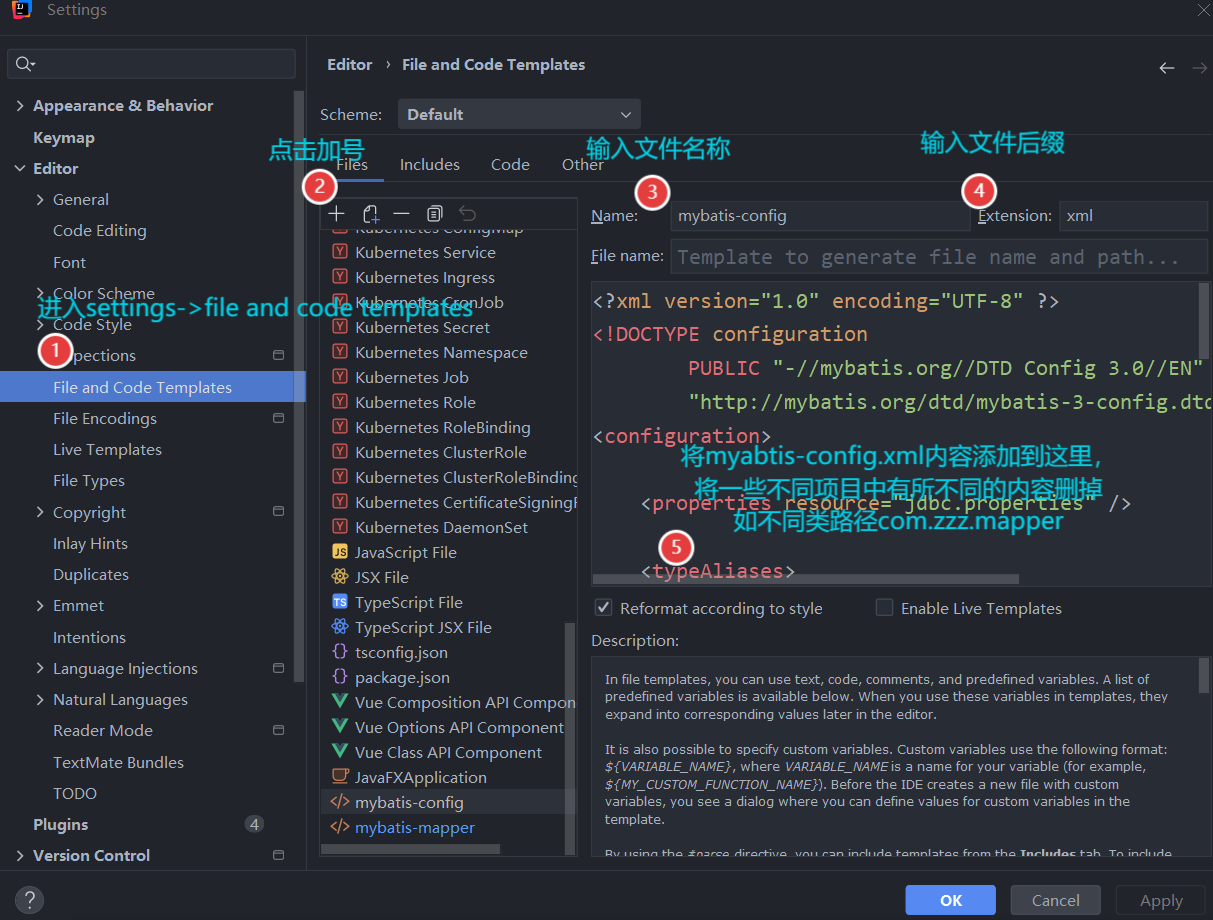Click the Reset to Default undo icon

(x=467, y=214)
